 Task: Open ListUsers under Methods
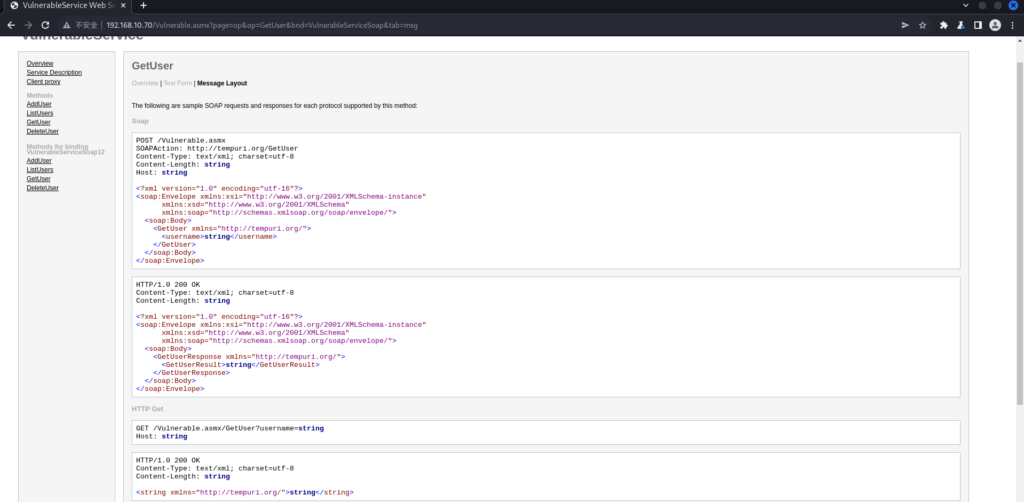[x=40, y=113]
